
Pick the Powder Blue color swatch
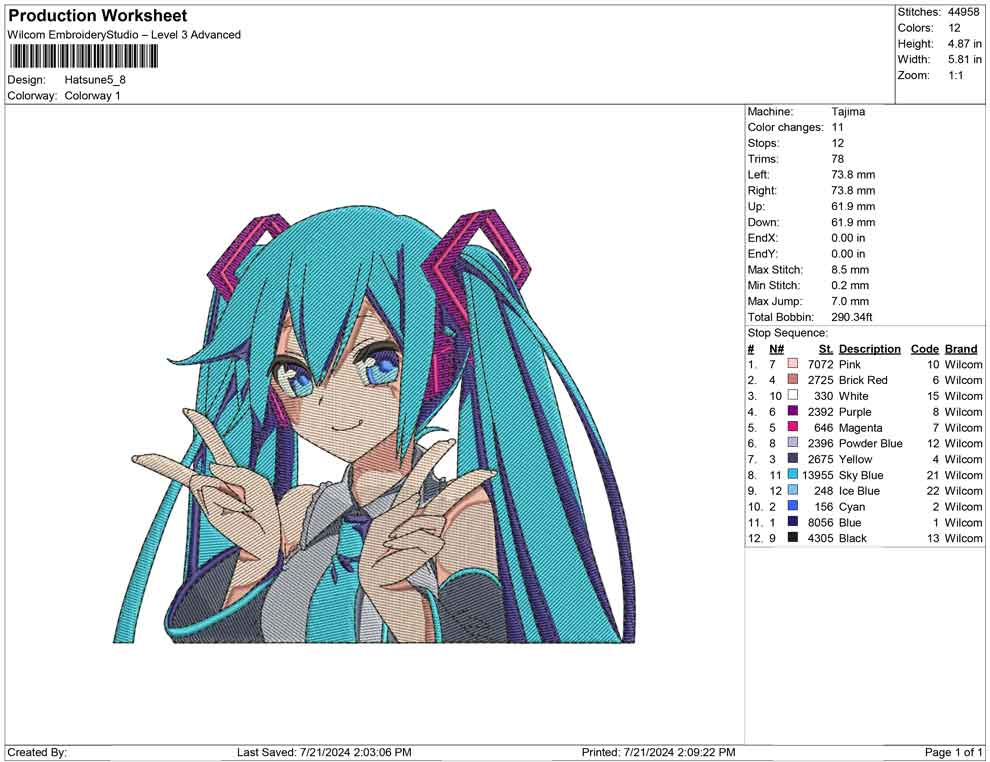pyautogui.click(x=793, y=443)
